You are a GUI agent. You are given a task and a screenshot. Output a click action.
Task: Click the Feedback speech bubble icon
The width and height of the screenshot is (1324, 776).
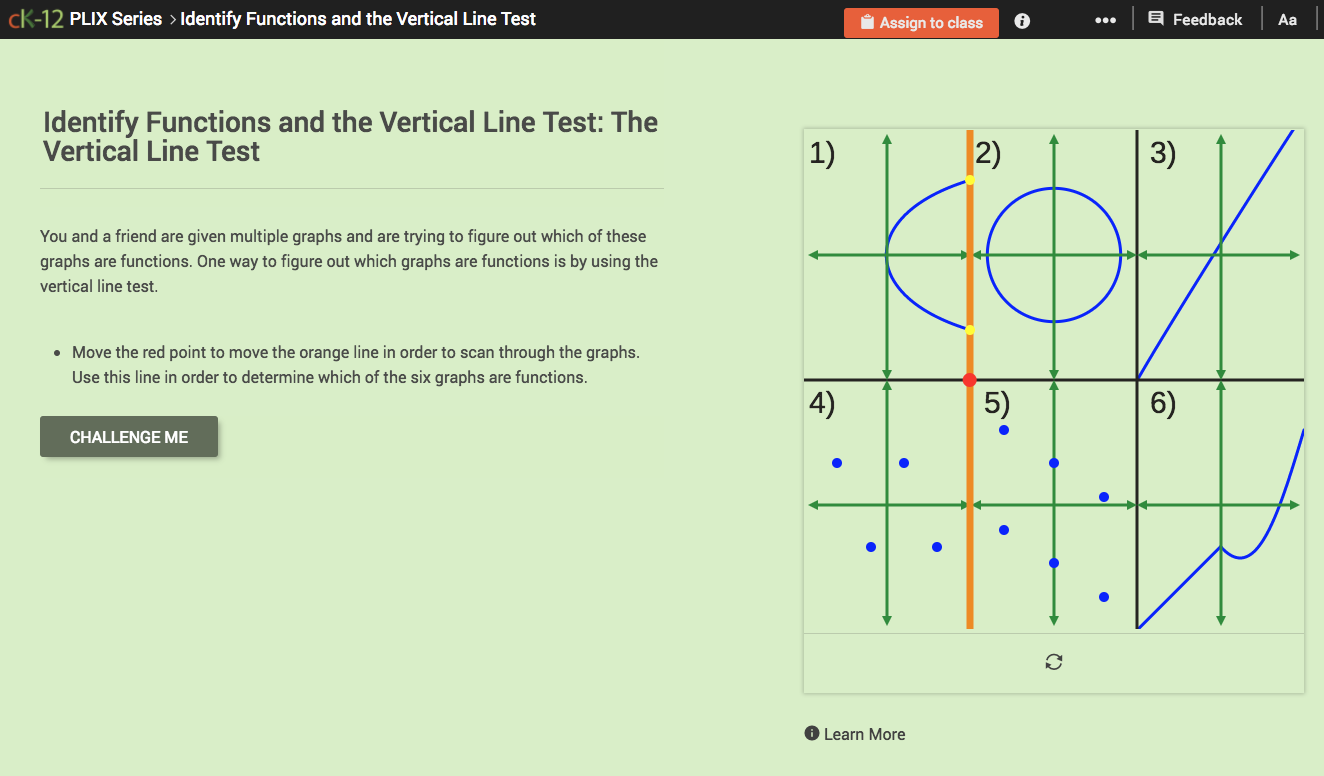[1156, 18]
